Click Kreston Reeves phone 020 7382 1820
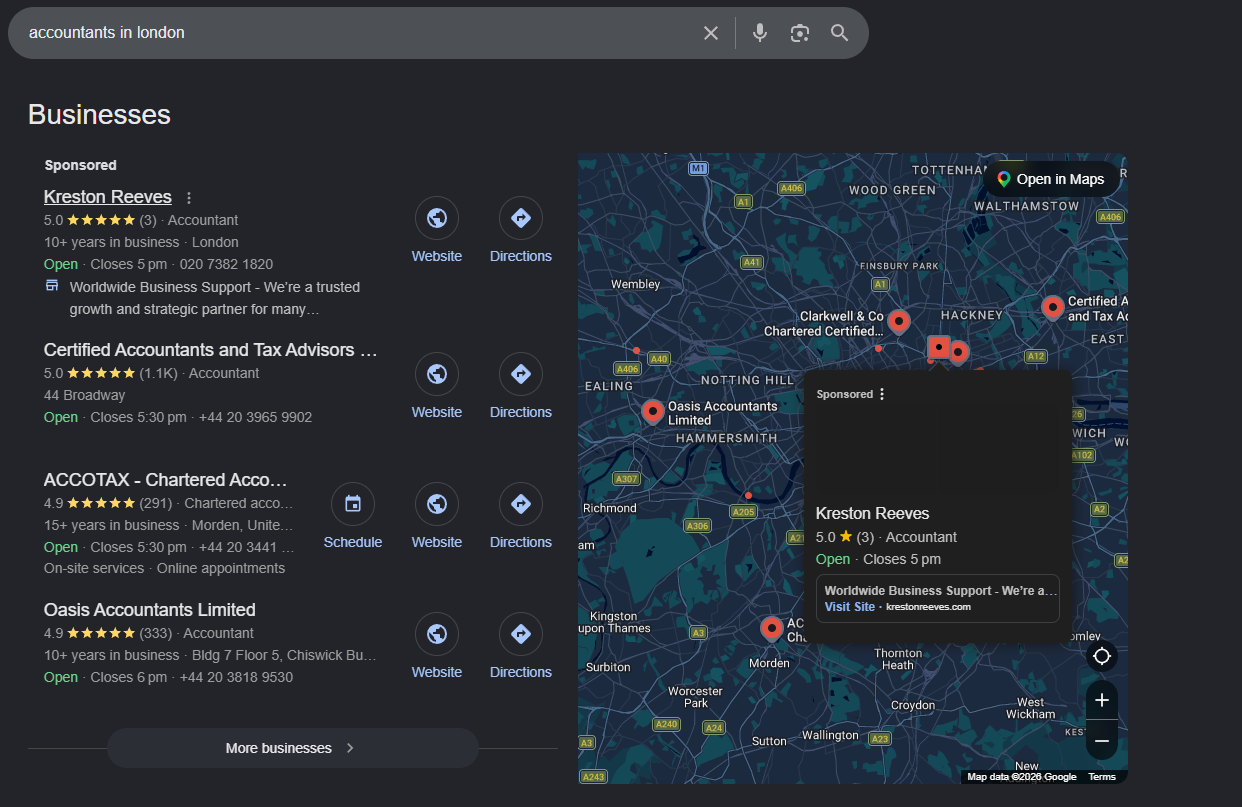This screenshot has width=1242, height=807. coord(226,264)
